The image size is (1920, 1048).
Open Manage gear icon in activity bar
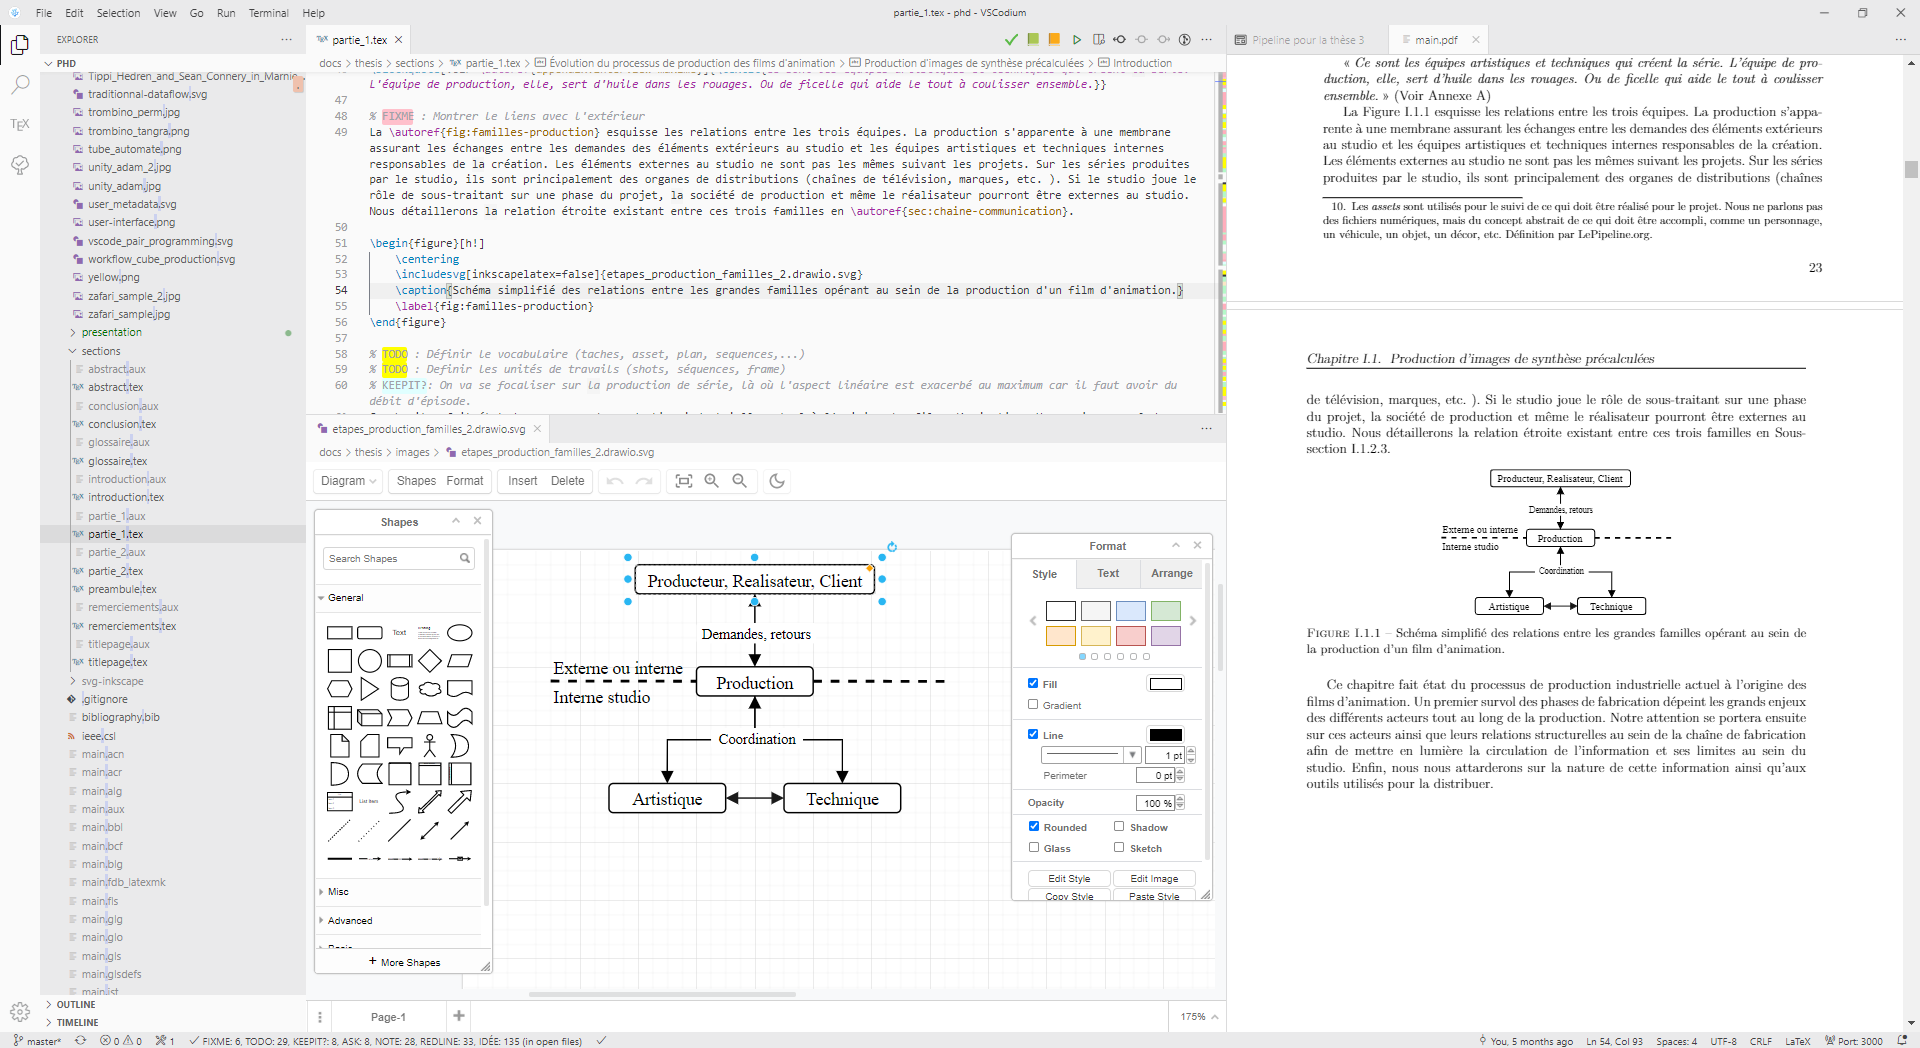(x=20, y=1011)
